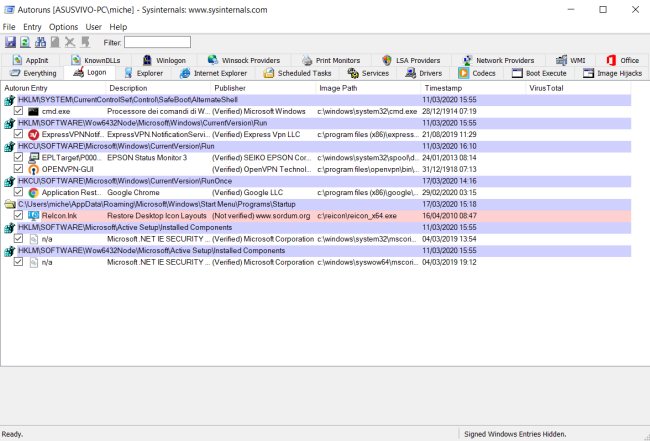Uncheck the syswow64 mscories n/a entry

18,262
